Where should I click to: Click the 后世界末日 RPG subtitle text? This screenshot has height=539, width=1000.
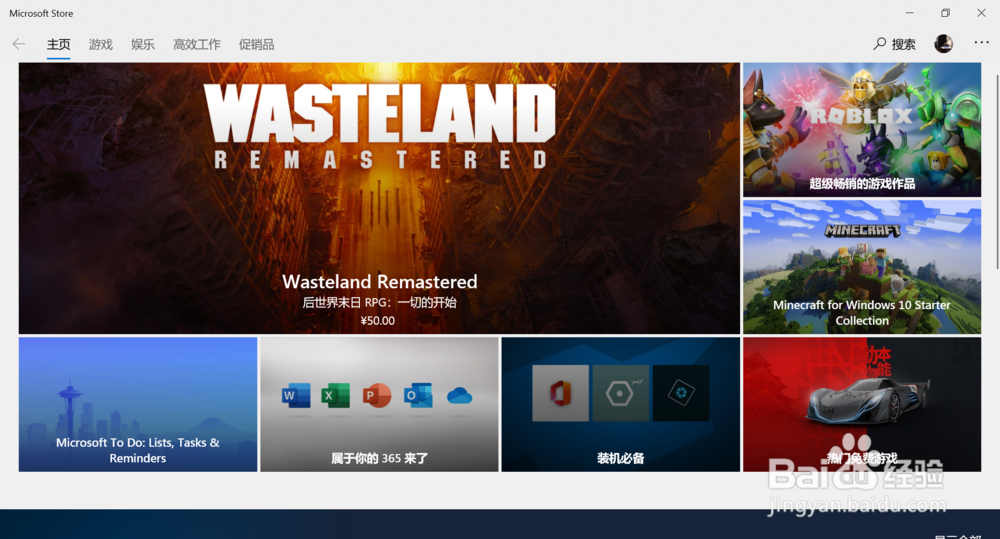pyautogui.click(x=379, y=302)
